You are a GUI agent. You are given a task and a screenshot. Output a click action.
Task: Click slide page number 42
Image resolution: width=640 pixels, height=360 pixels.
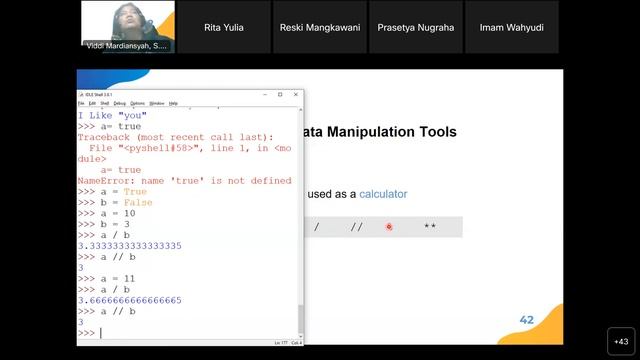coord(527,320)
